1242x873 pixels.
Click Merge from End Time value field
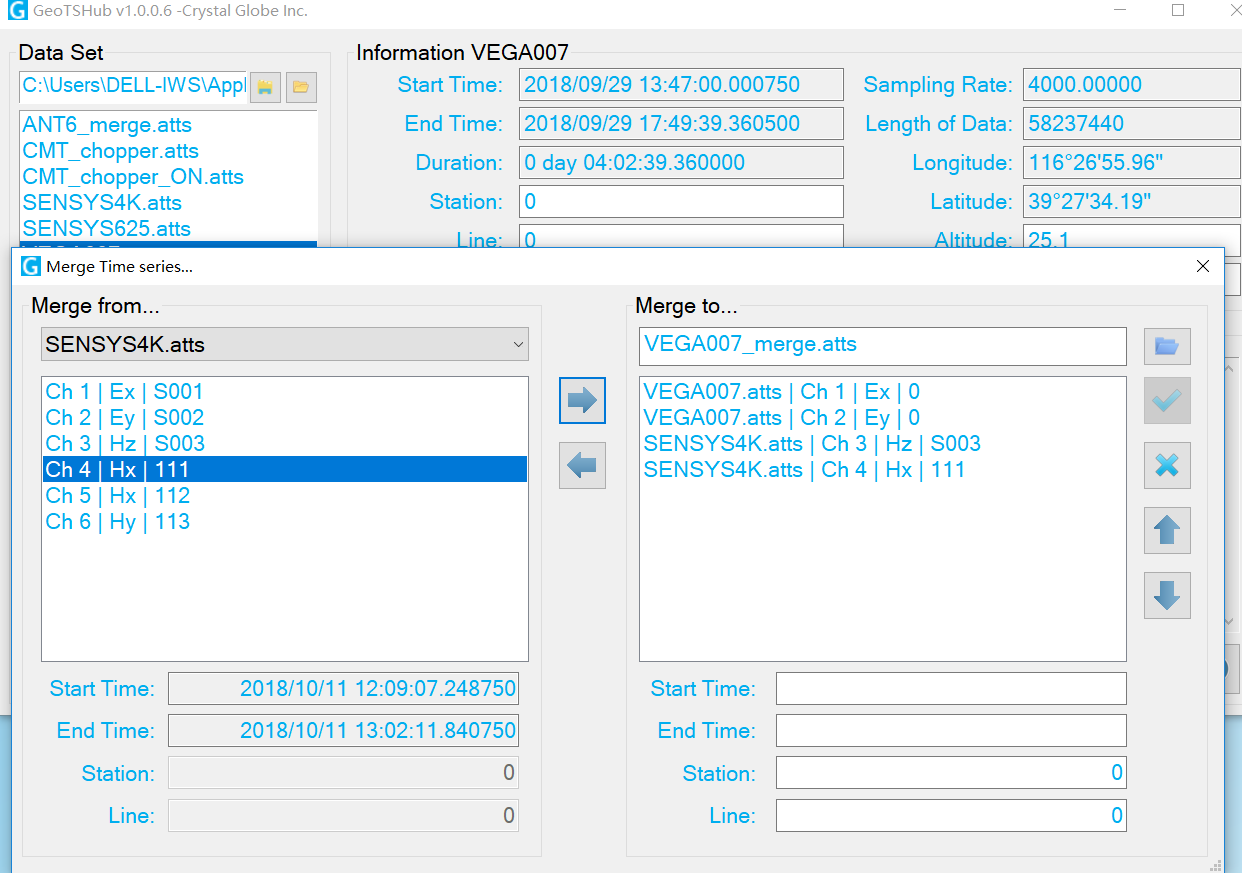(344, 731)
